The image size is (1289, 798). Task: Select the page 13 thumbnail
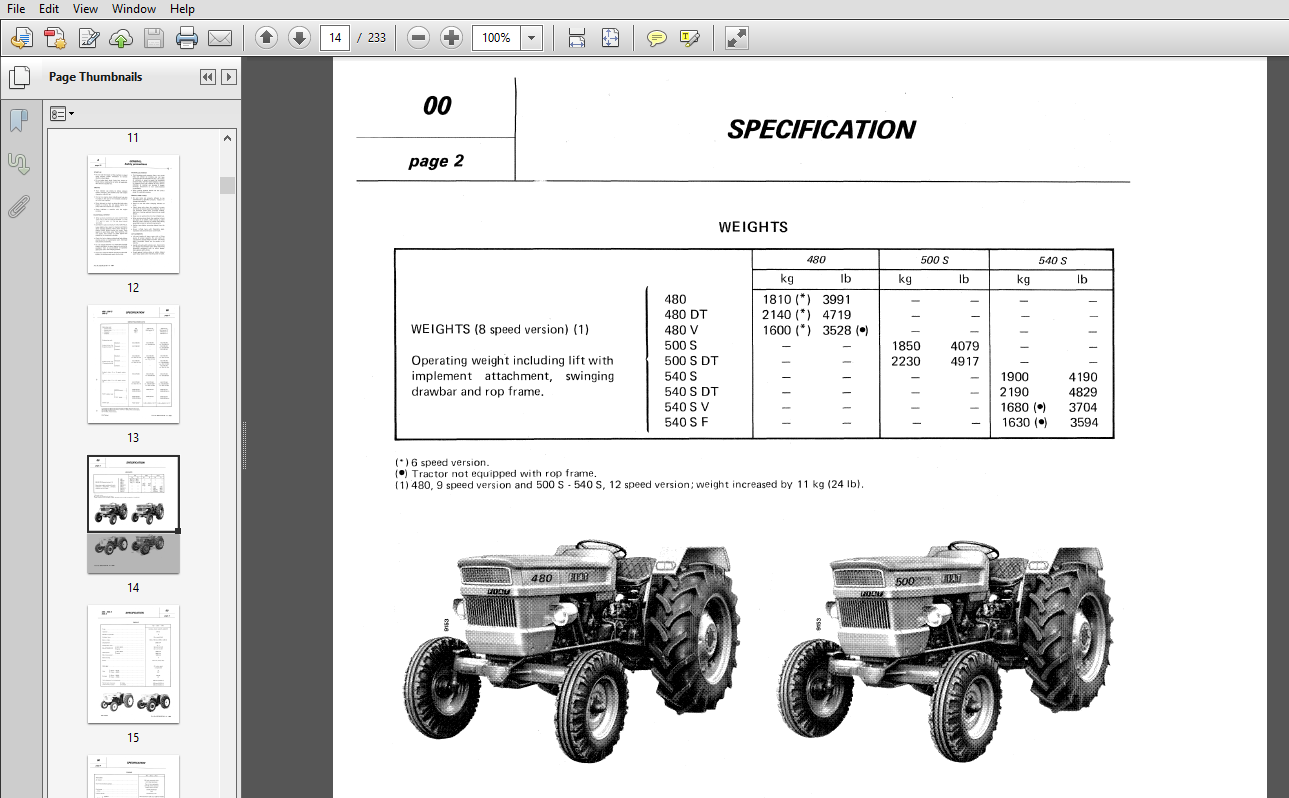pyautogui.click(x=133, y=364)
